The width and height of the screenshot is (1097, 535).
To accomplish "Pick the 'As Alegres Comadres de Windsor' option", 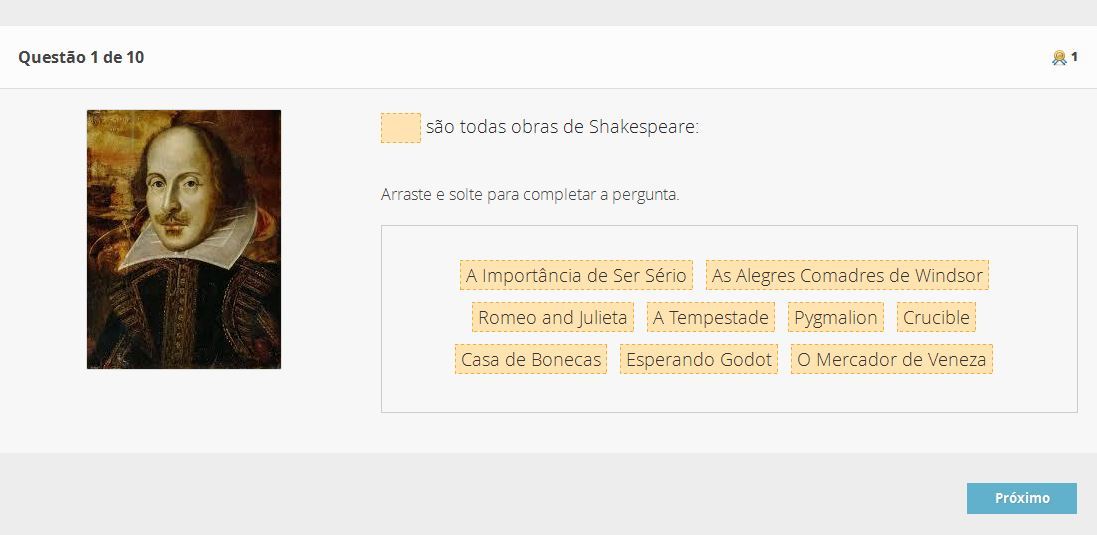I will click(847, 275).
